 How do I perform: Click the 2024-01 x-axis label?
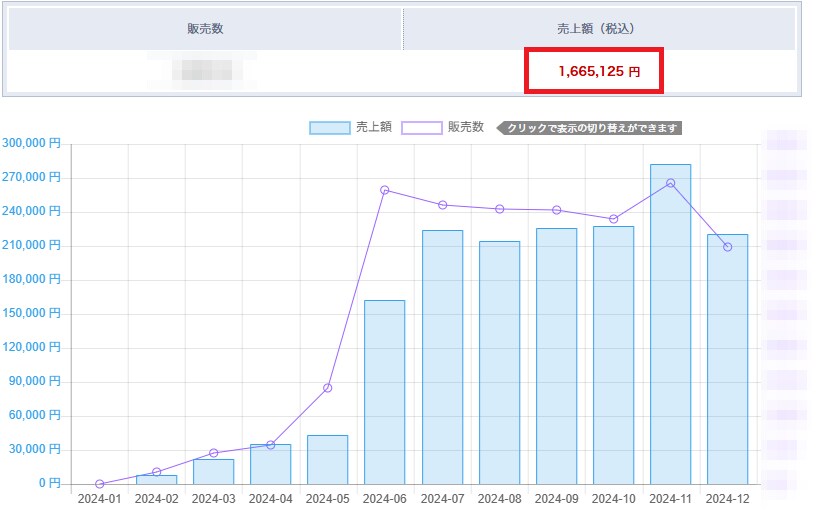click(x=100, y=499)
